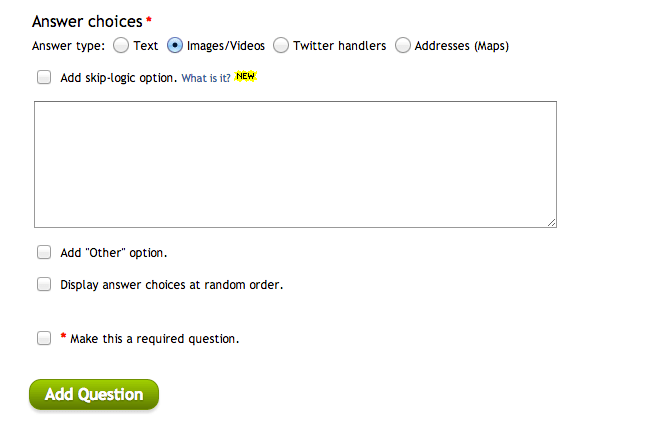Open the "What is it?" help link
This screenshot has height=423, width=655.
tap(206, 77)
